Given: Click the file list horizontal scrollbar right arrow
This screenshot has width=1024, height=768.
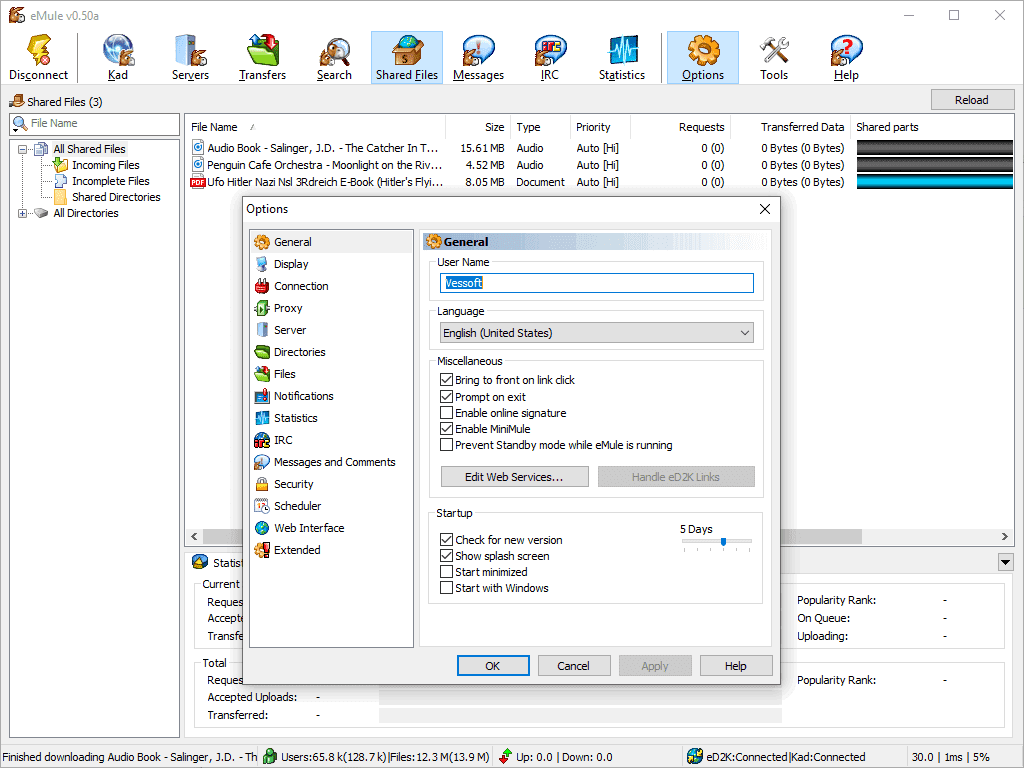Looking at the screenshot, I should tap(1004, 536).
